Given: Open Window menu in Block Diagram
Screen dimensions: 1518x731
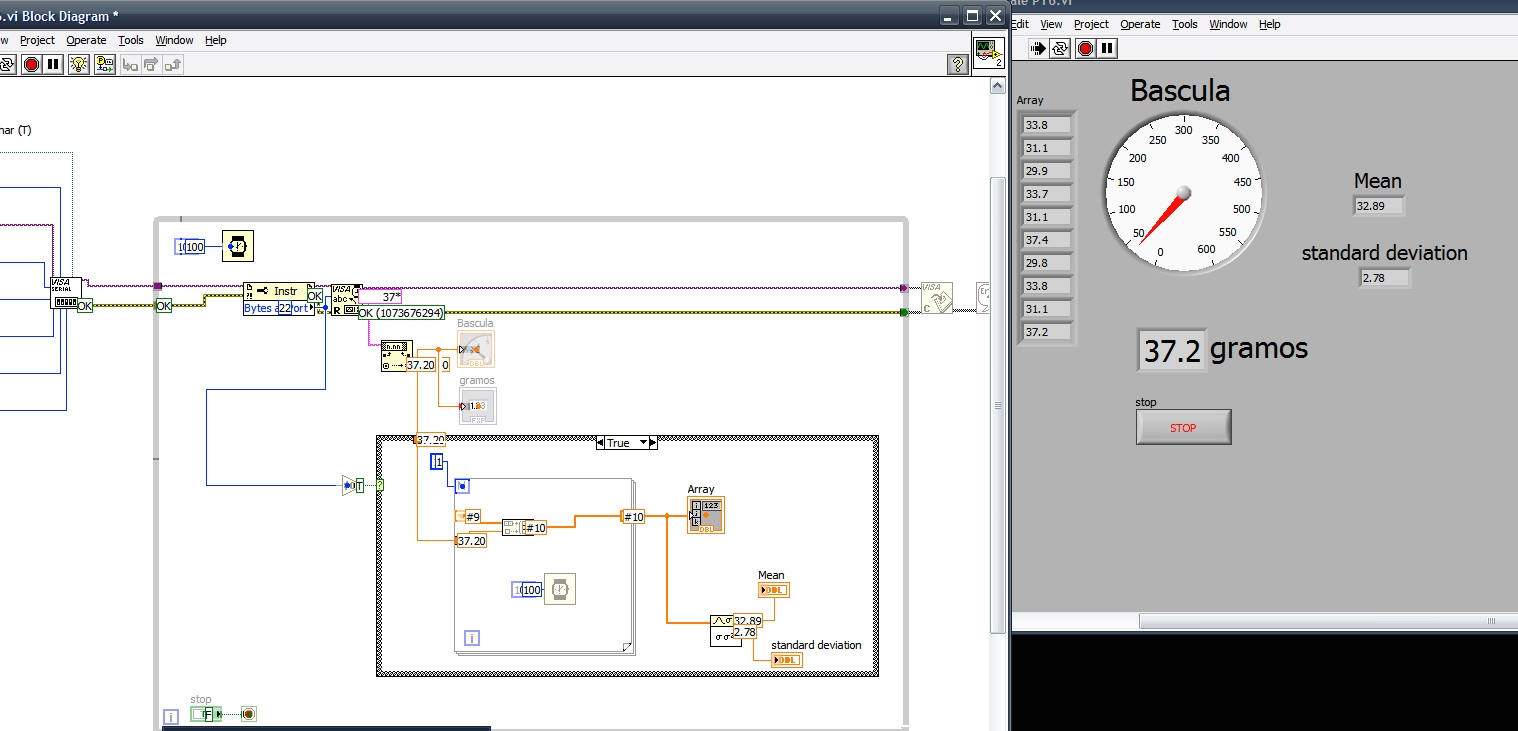Looking at the screenshot, I should point(174,40).
